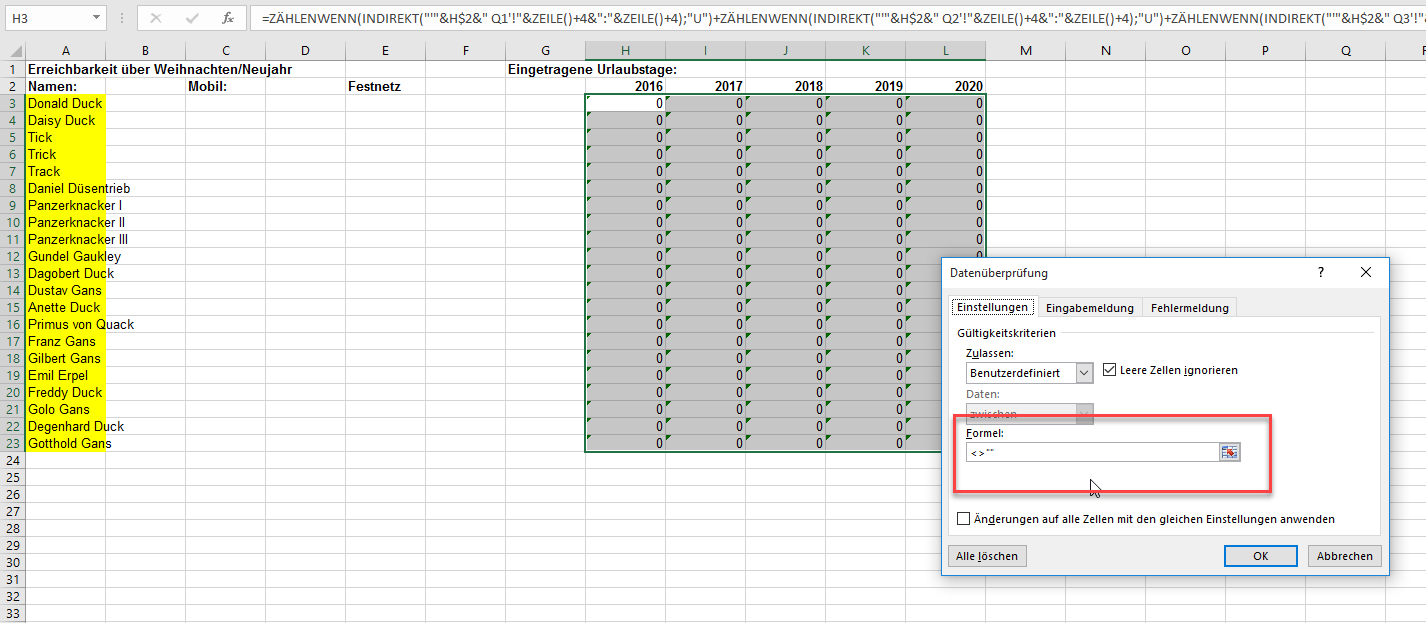
Task: Open the Daten dropdown list
Action: tap(1084, 414)
